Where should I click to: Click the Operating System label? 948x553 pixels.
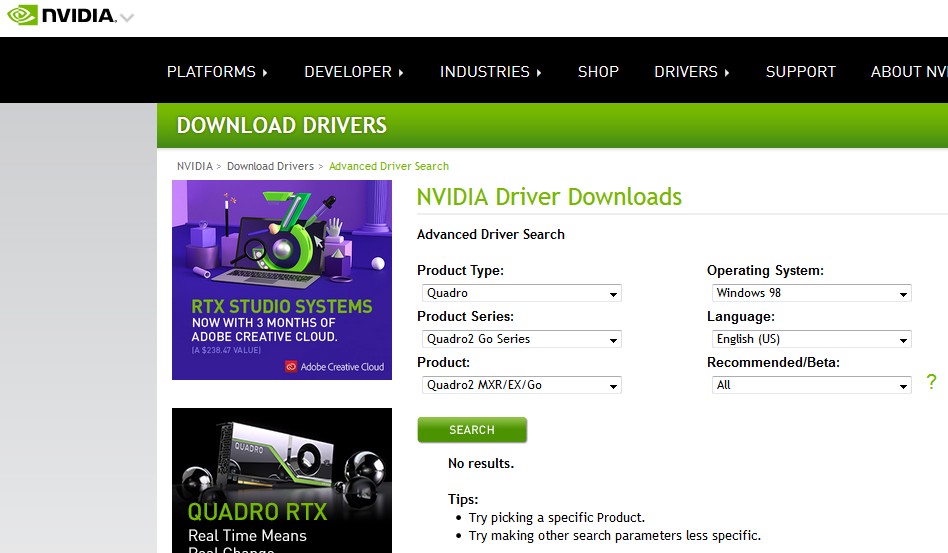765,271
